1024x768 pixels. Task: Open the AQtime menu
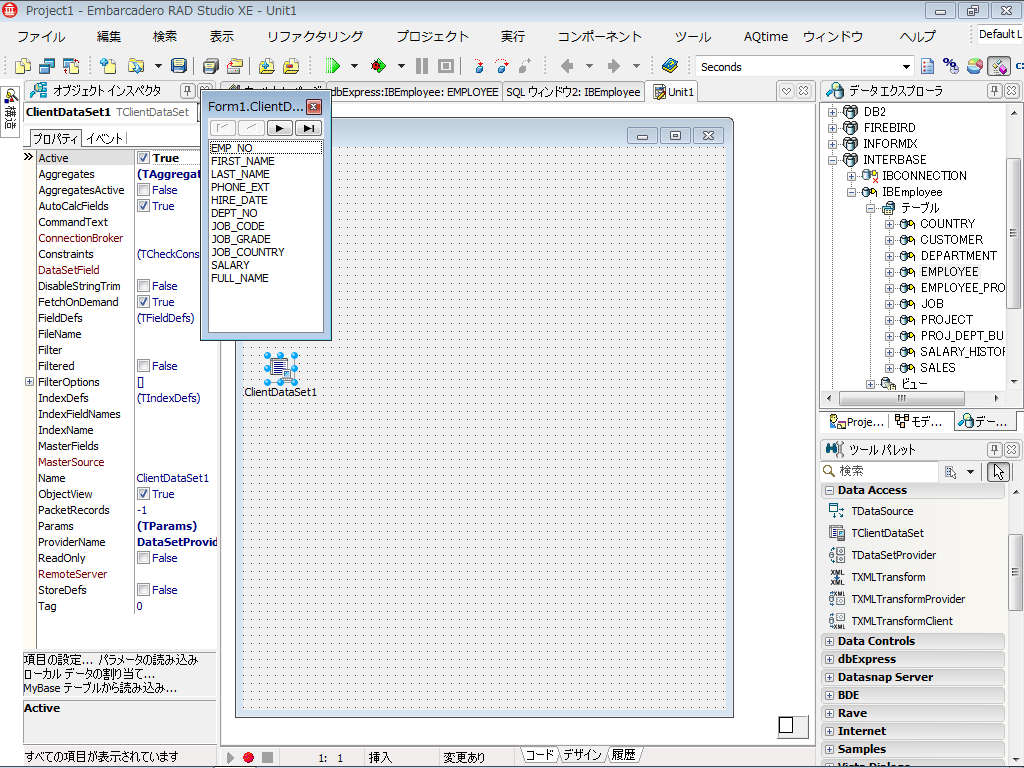[x=765, y=37]
